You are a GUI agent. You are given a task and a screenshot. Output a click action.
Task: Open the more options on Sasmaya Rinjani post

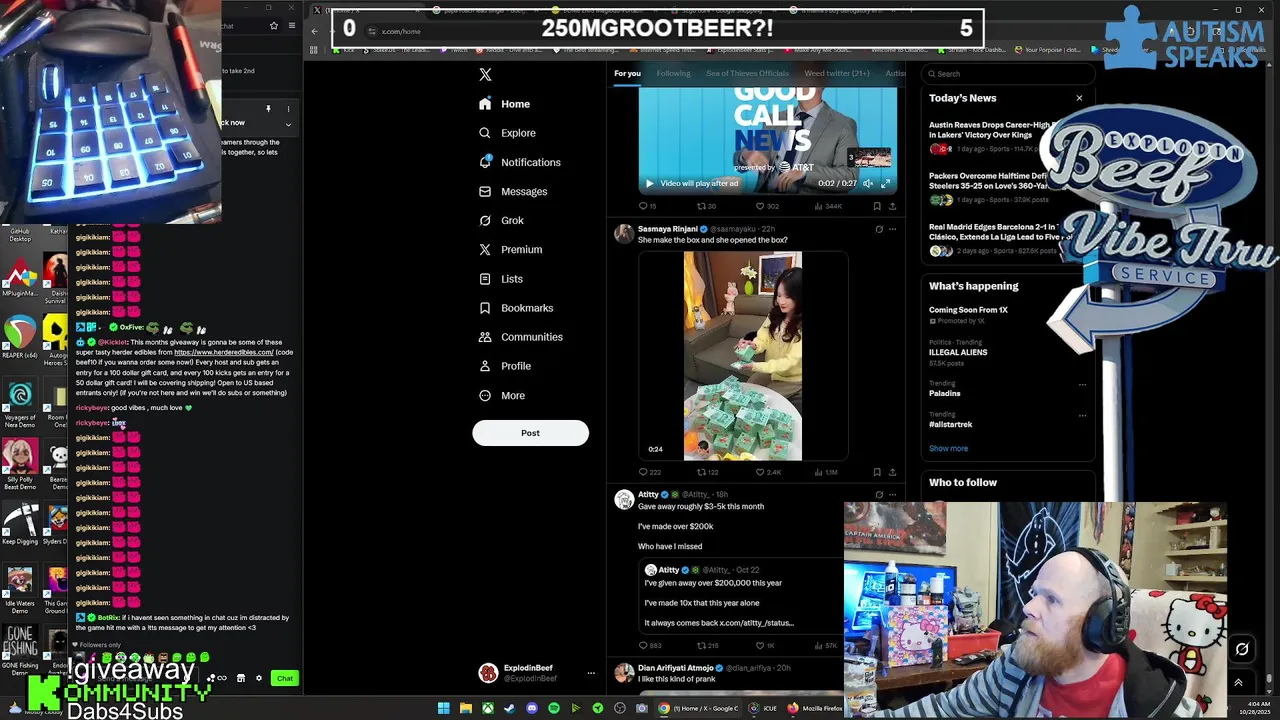(892, 229)
